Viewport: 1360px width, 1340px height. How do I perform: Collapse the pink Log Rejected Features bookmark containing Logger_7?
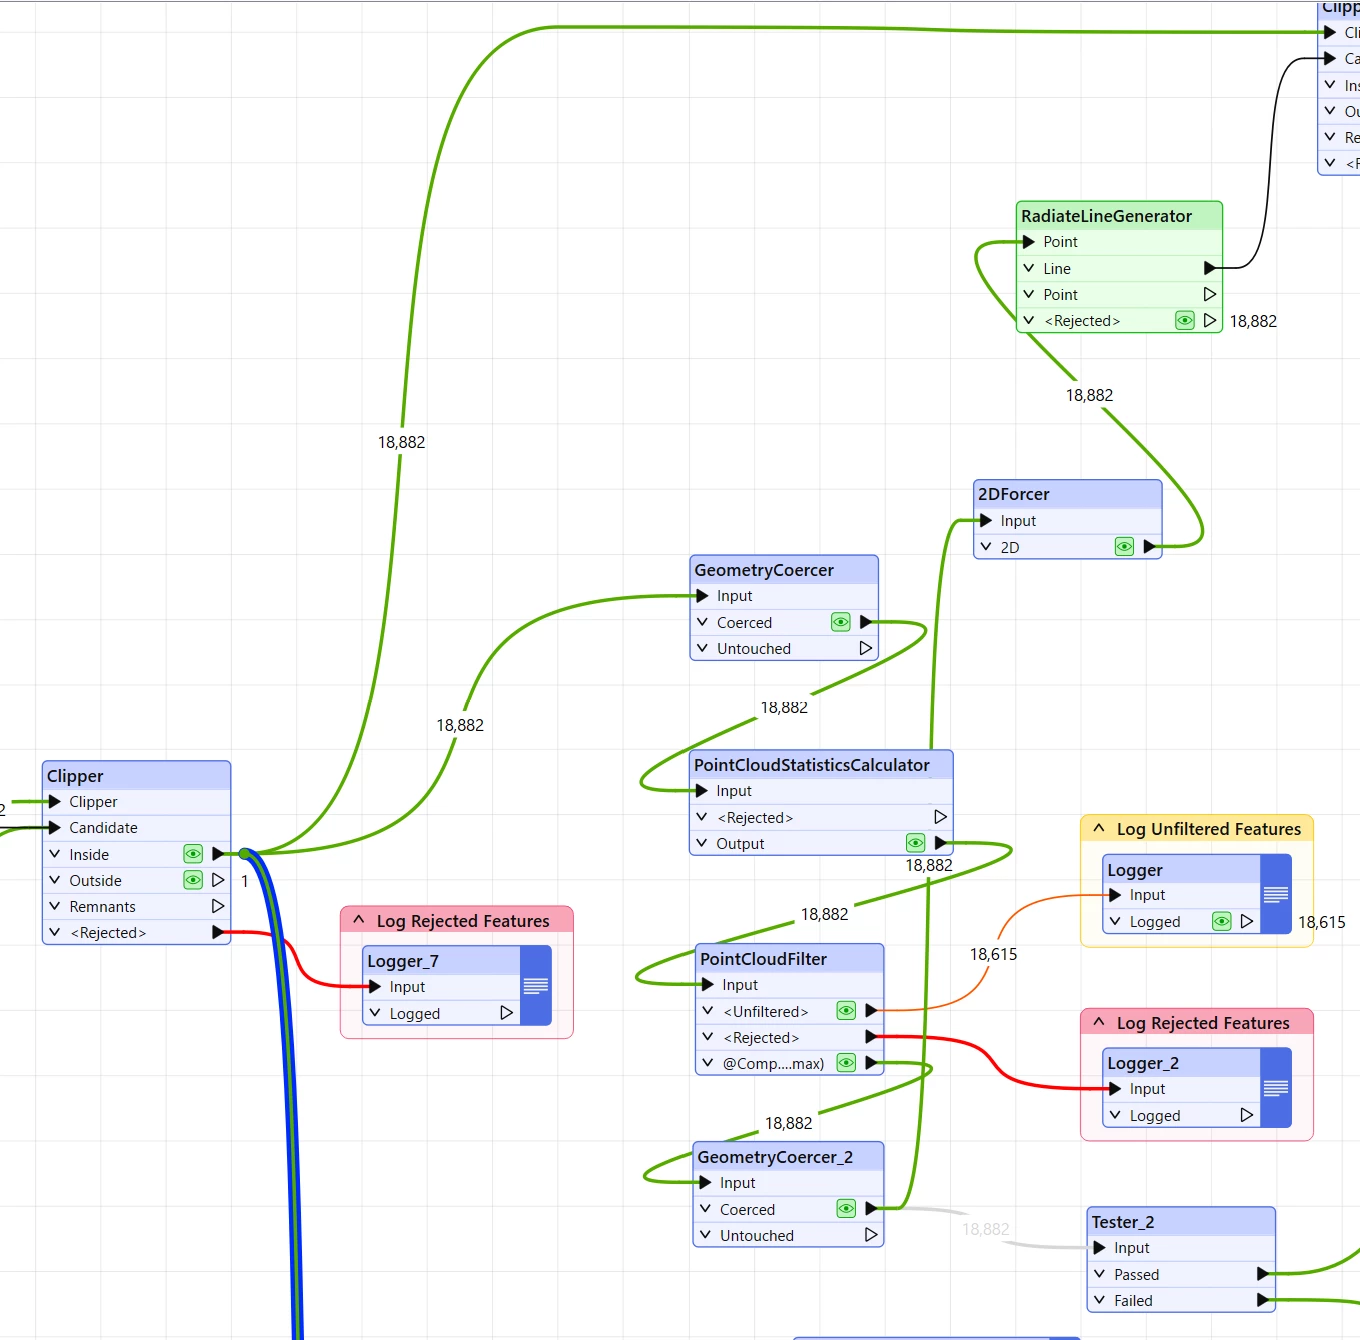point(359,920)
